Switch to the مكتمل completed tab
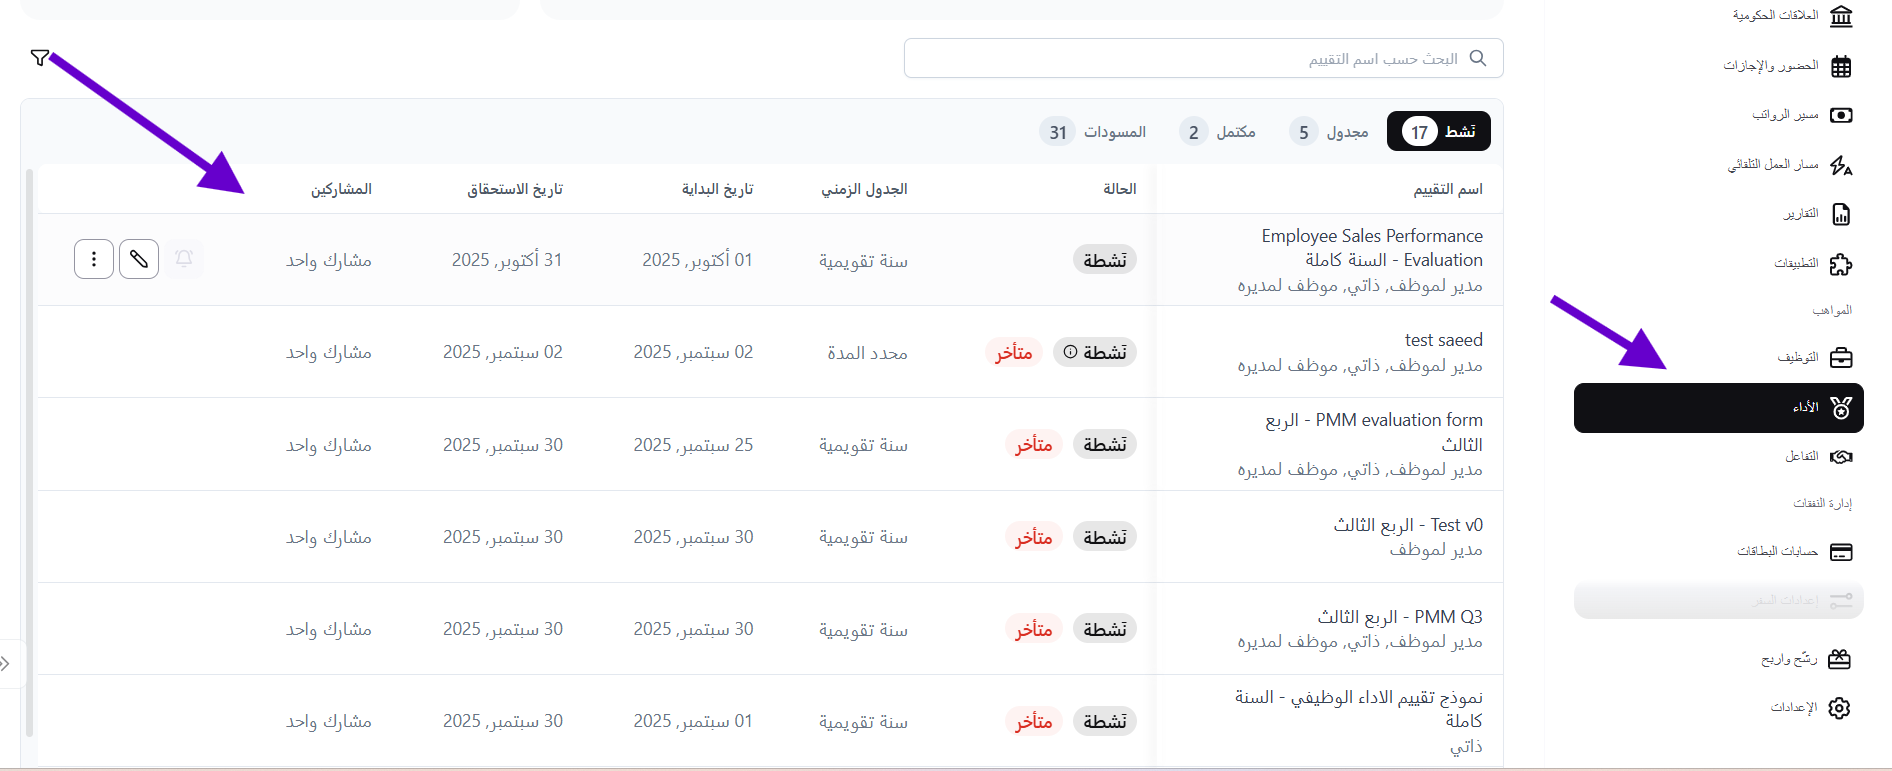The image size is (1892, 771). click(x=1218, y=132)
